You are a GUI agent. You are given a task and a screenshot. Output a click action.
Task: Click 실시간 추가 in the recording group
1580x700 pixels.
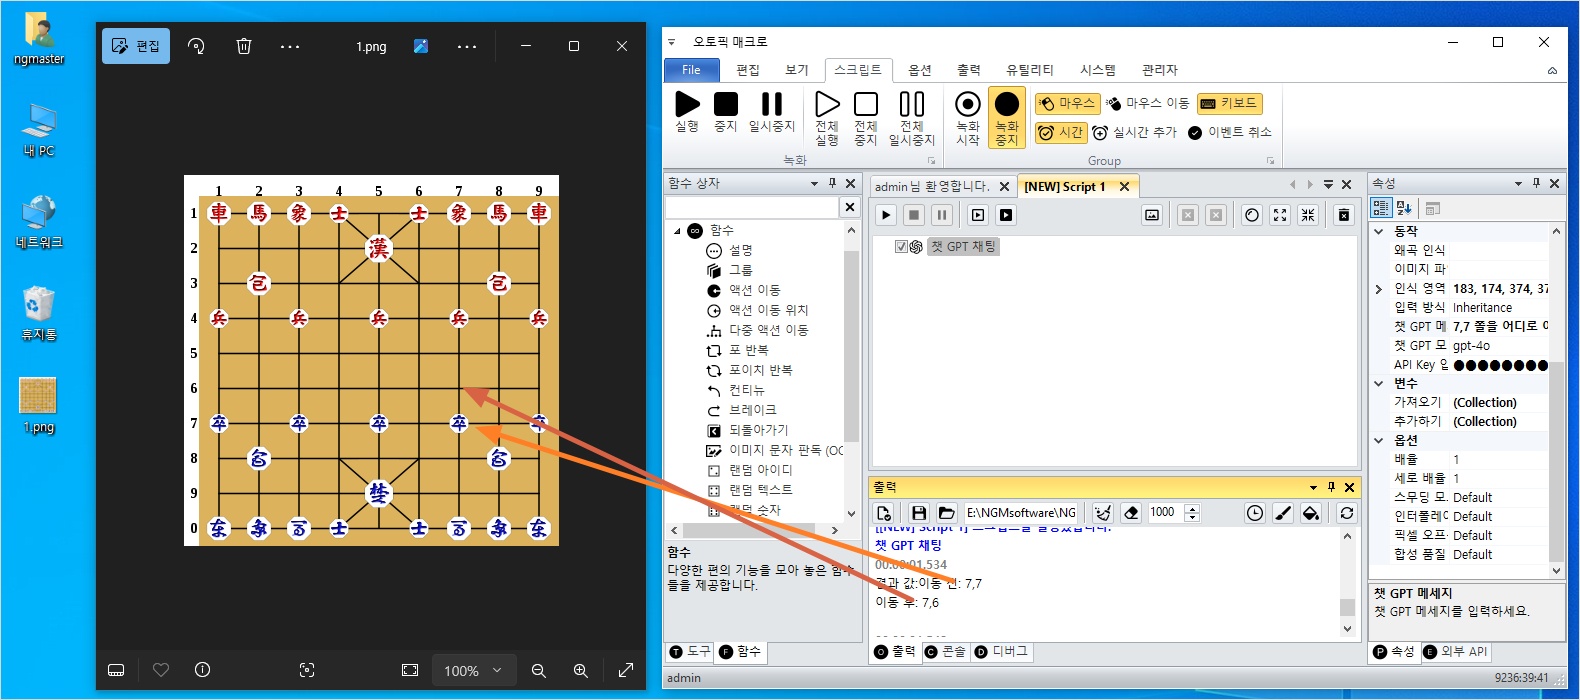(1134, 132)
